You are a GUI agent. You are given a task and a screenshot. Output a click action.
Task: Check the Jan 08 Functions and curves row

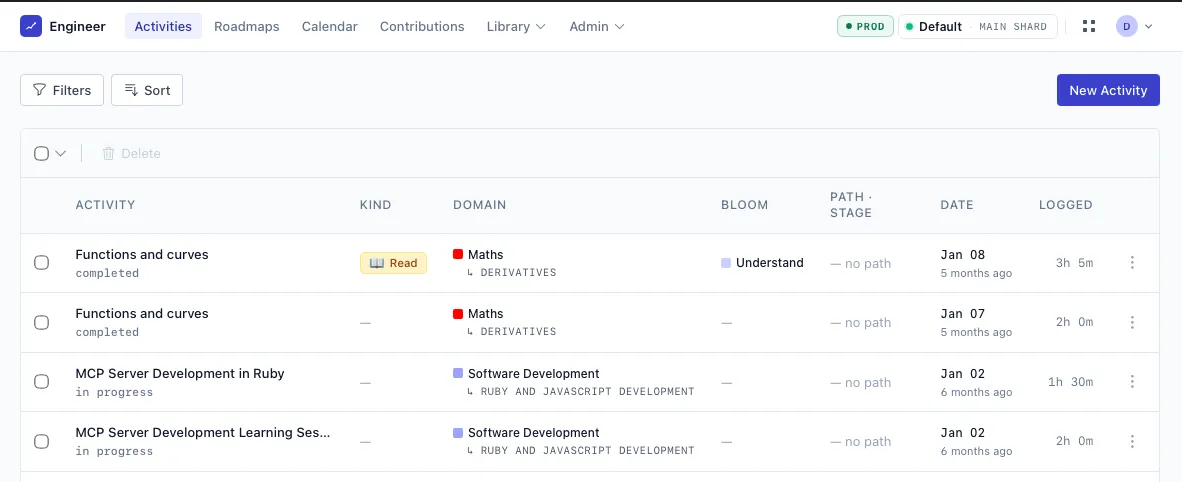click(41, 262)
